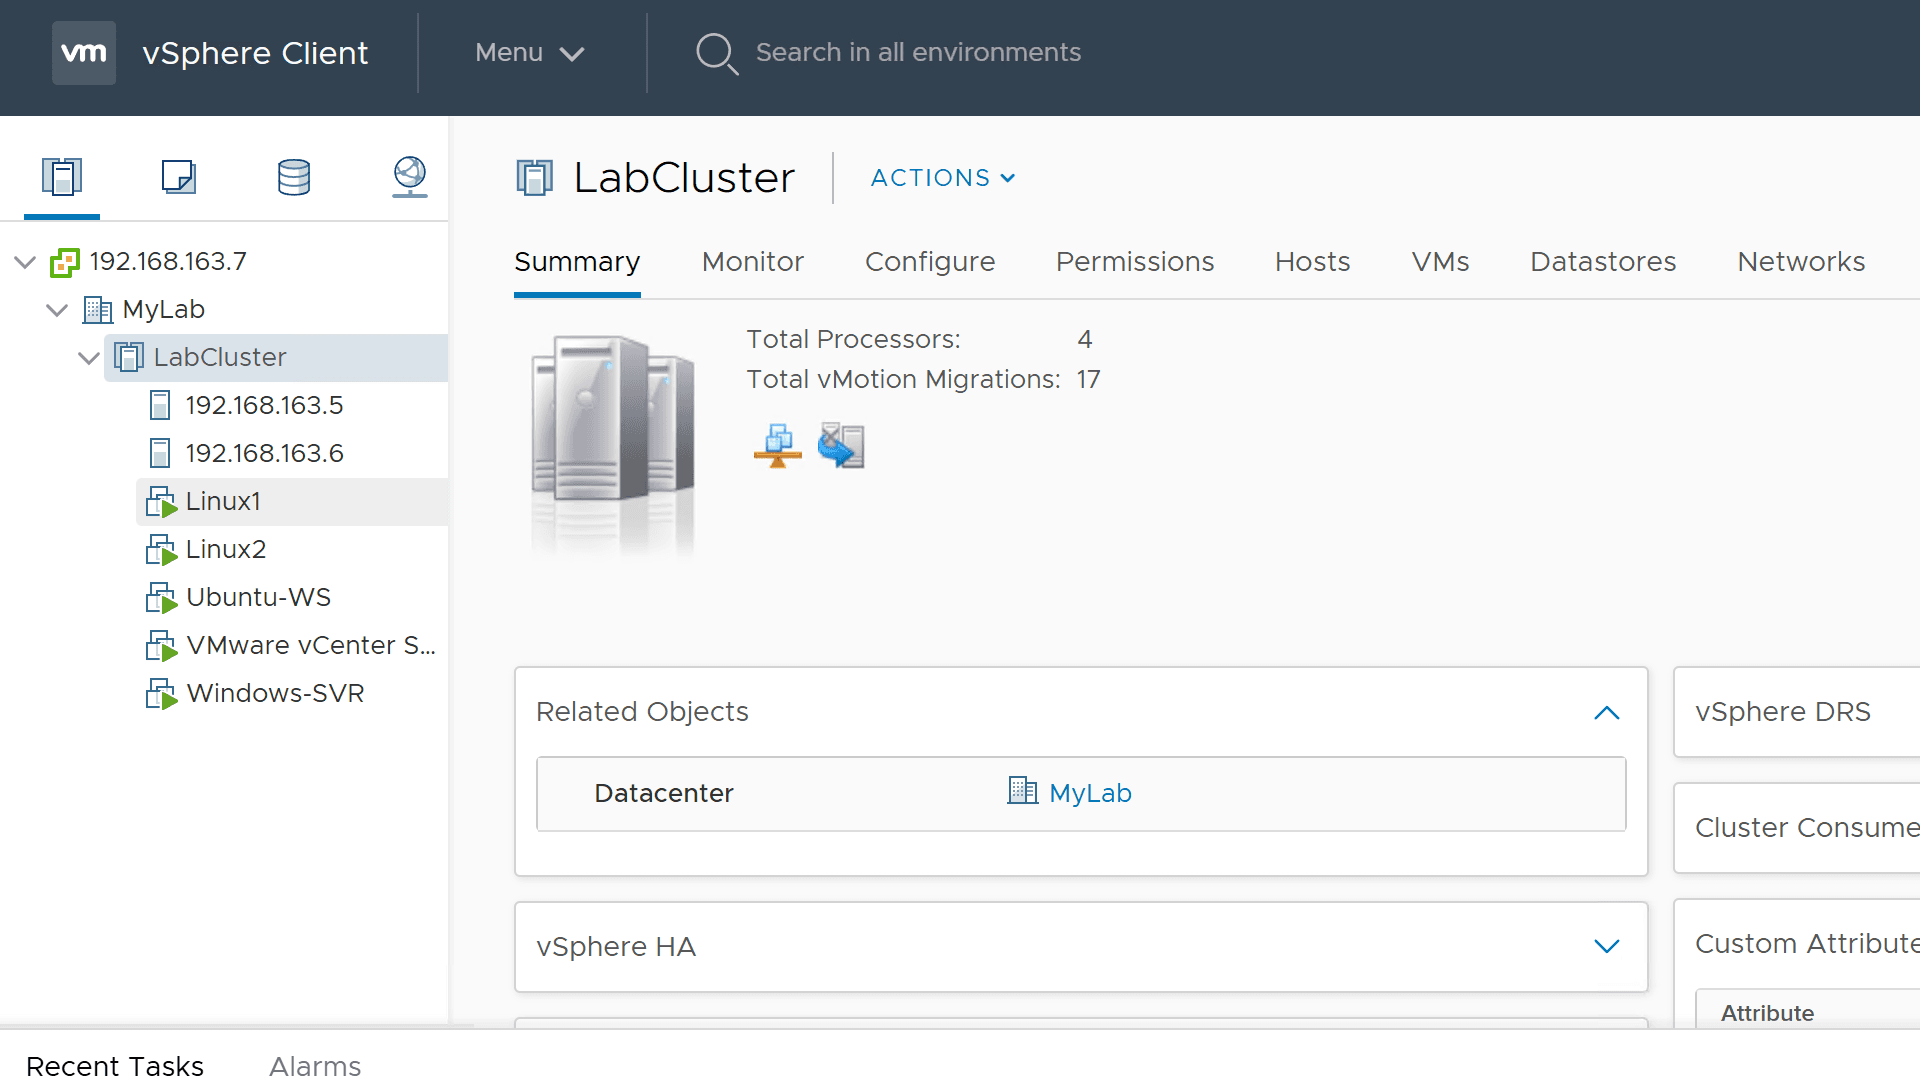This screenshot has width=1920, height=1080.
Task: Click the Linux1 VM icon
Action: pos(161,502)
